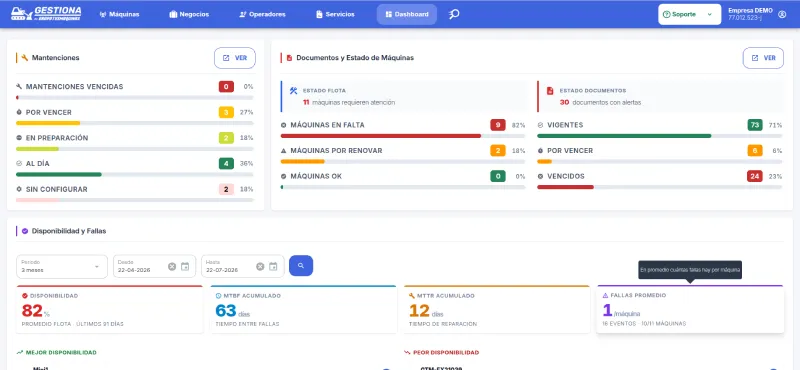
Task: Click the 'MÁQUINAS POR RENOVAR' row label
Action: tap(336, 151)
